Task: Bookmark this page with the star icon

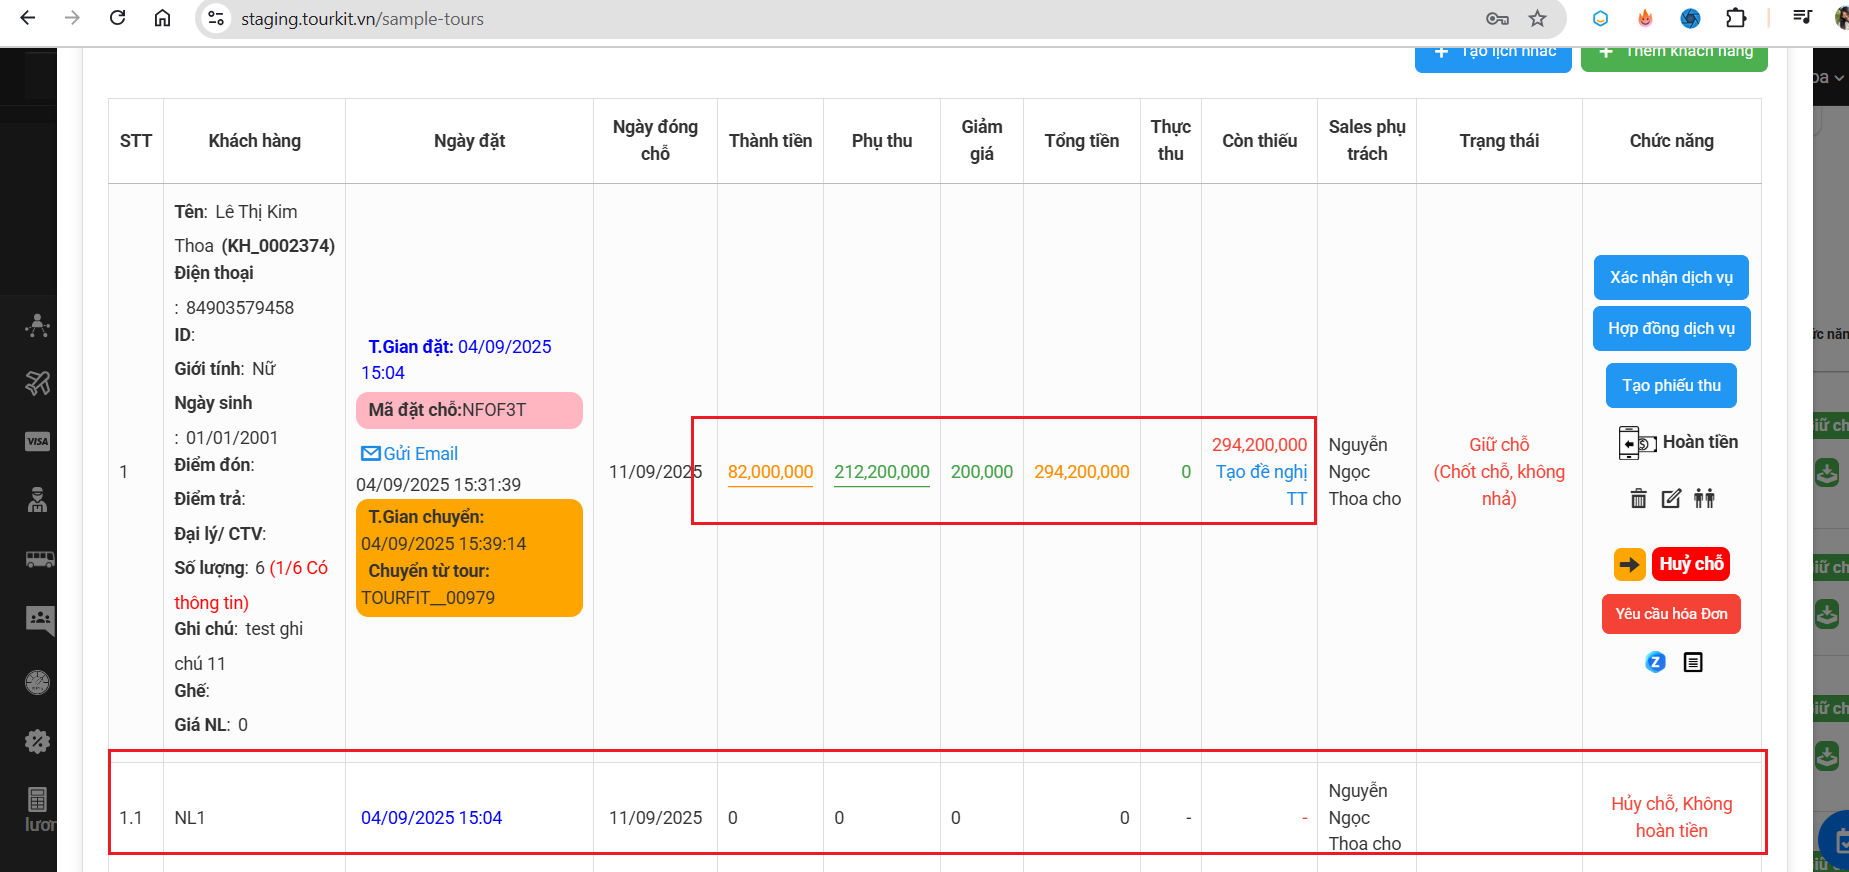Action: [1537, 18]
